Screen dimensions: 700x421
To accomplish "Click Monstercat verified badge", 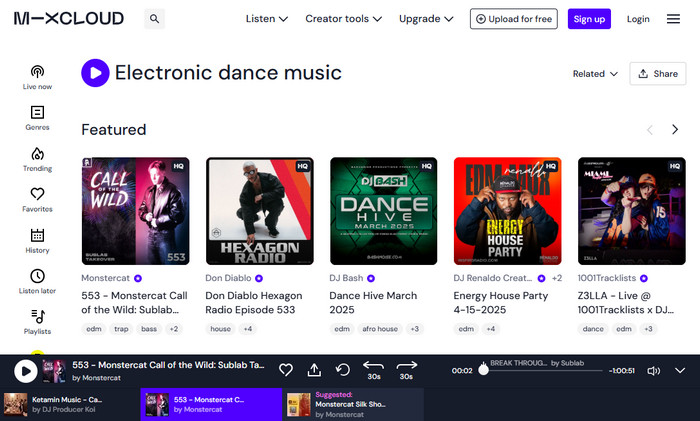I will [138, 278].
